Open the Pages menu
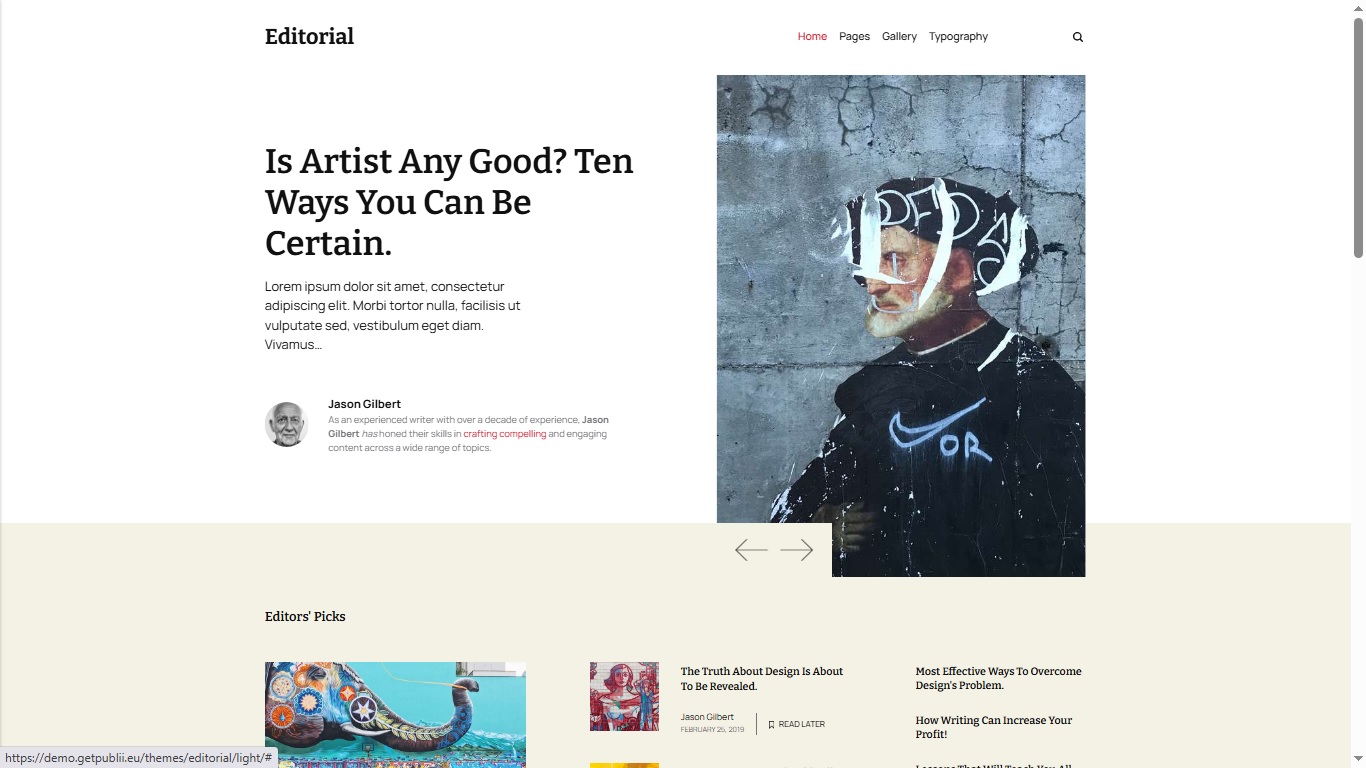The image size is (1366, 768). [x=854, y=36]
